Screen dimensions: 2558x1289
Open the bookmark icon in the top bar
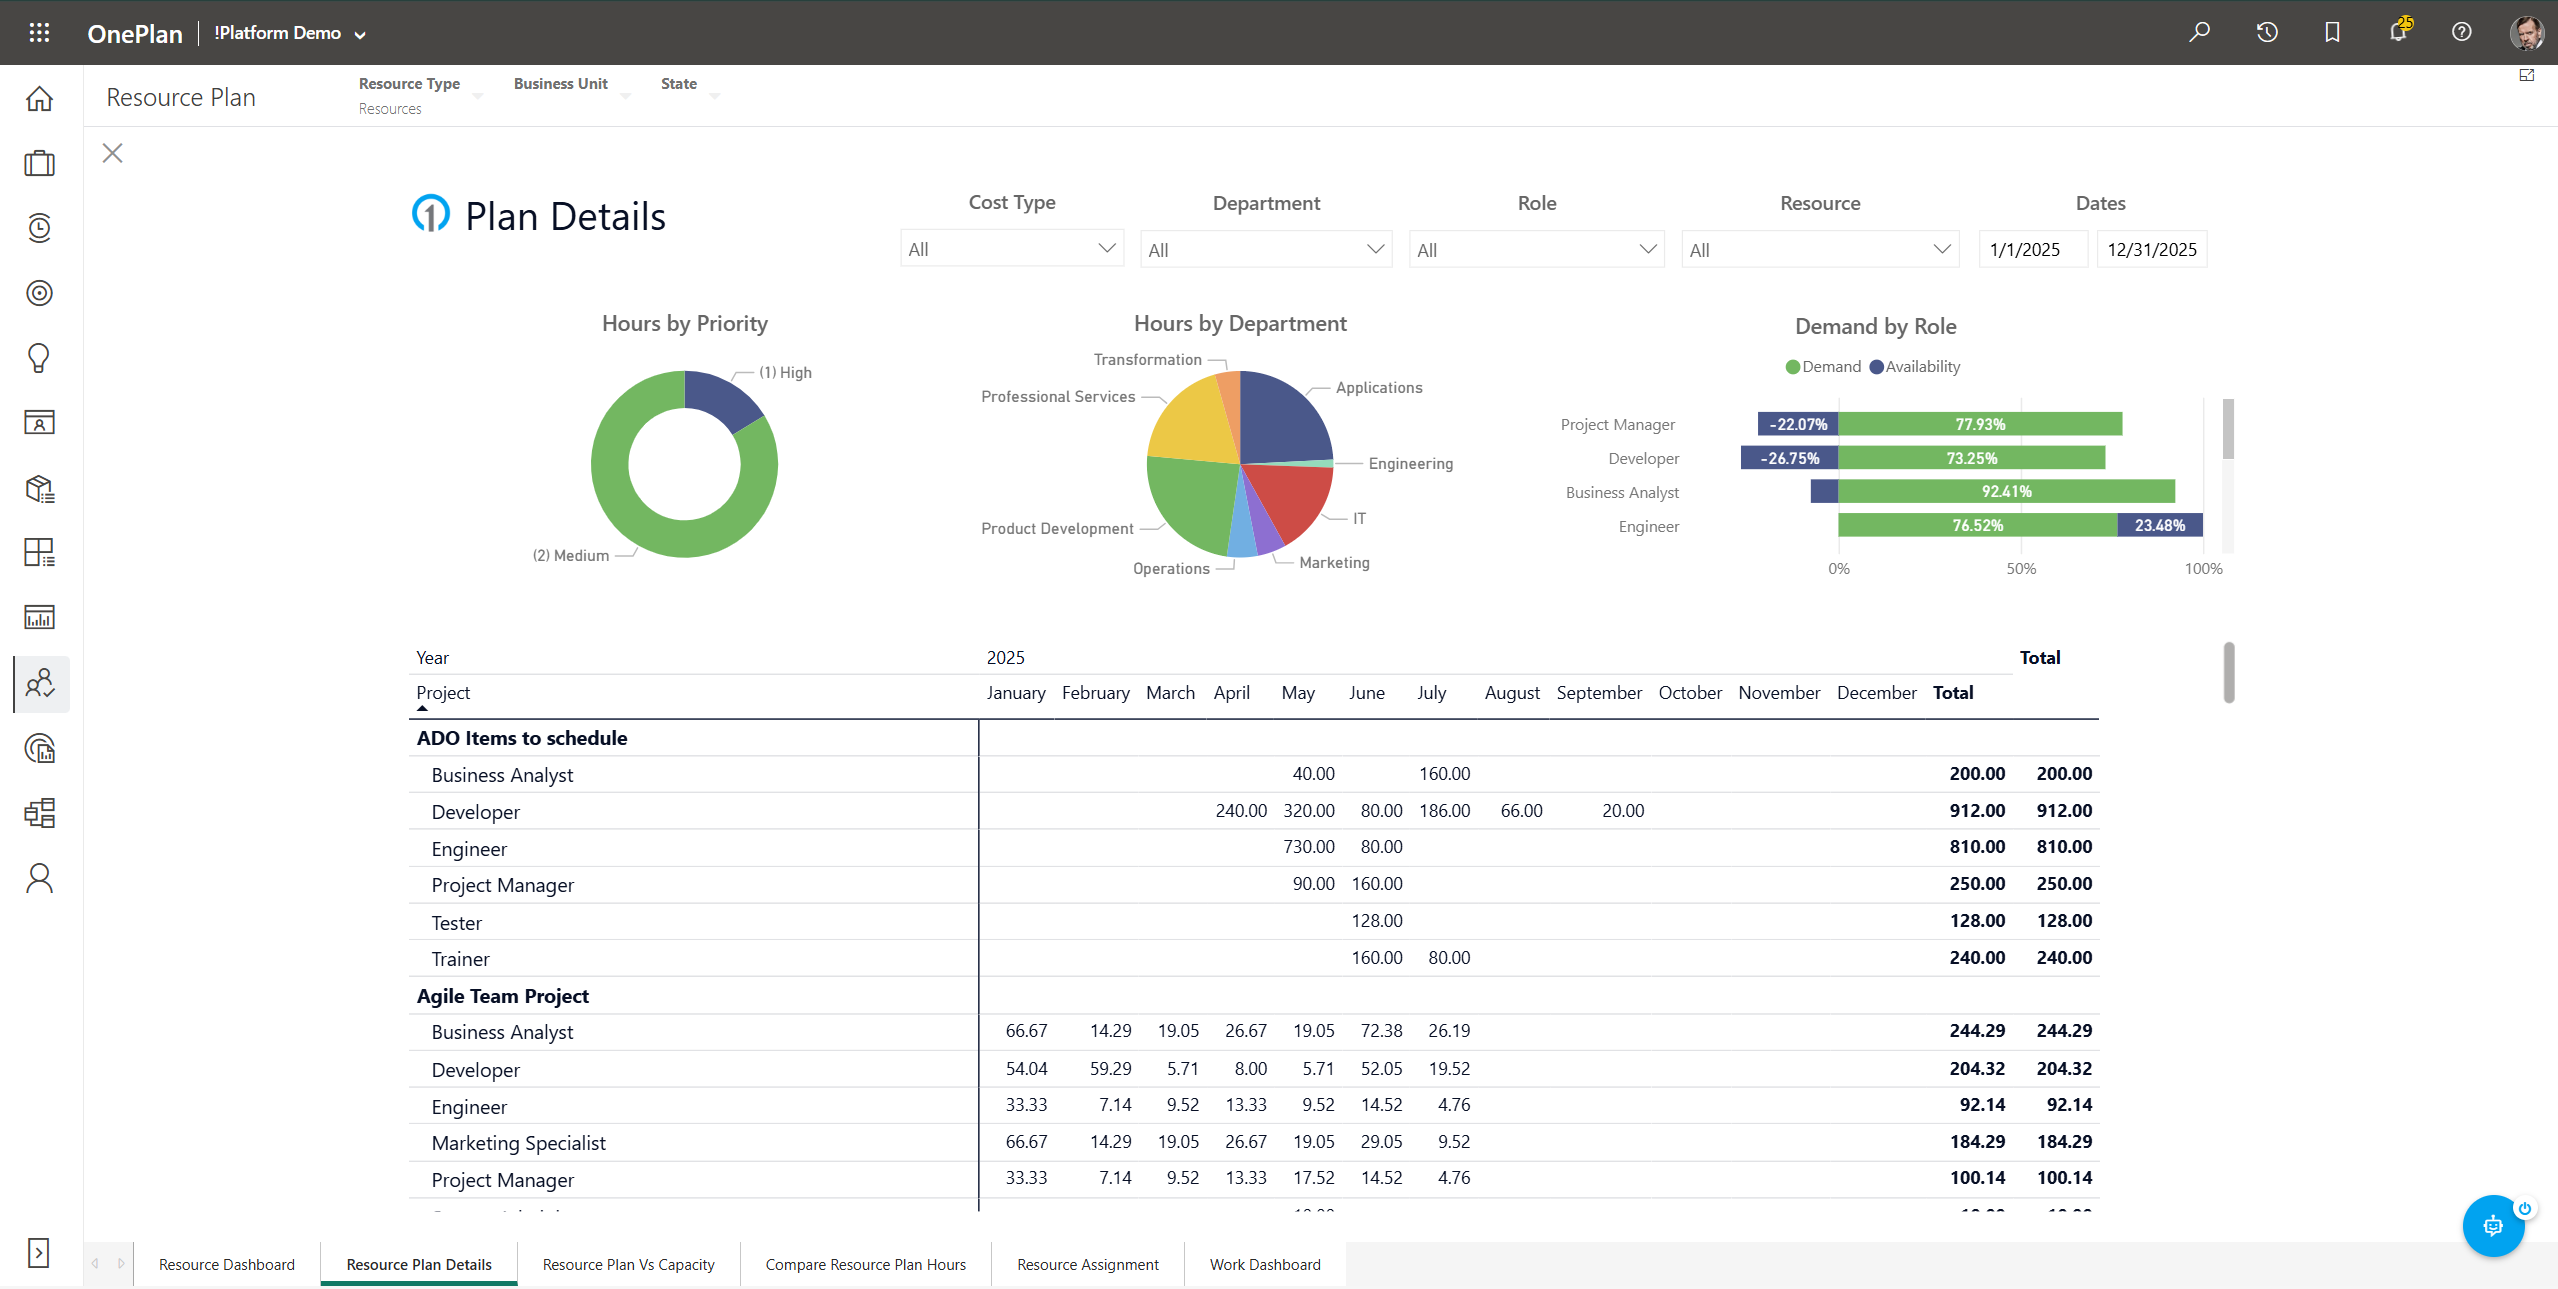pos(2332,32)
